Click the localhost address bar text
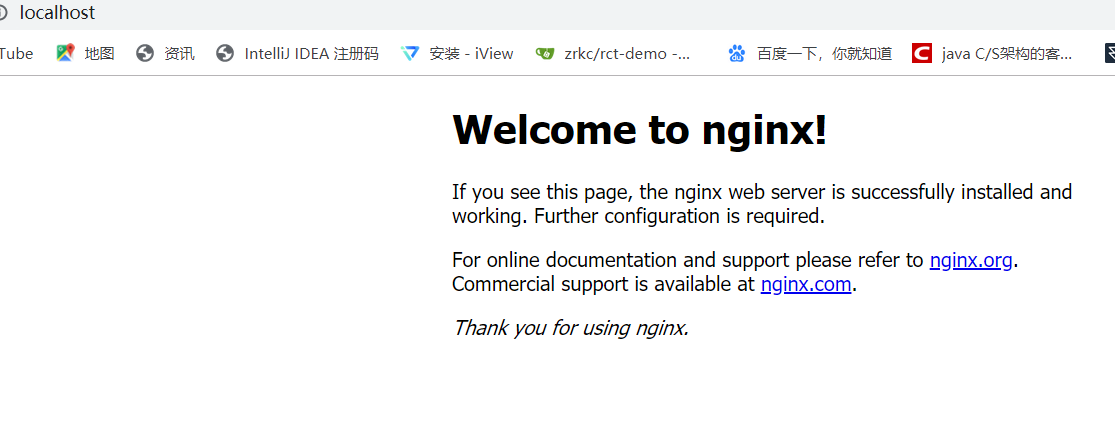Screen dimensions: 1115x433 (x=57, y=13)
